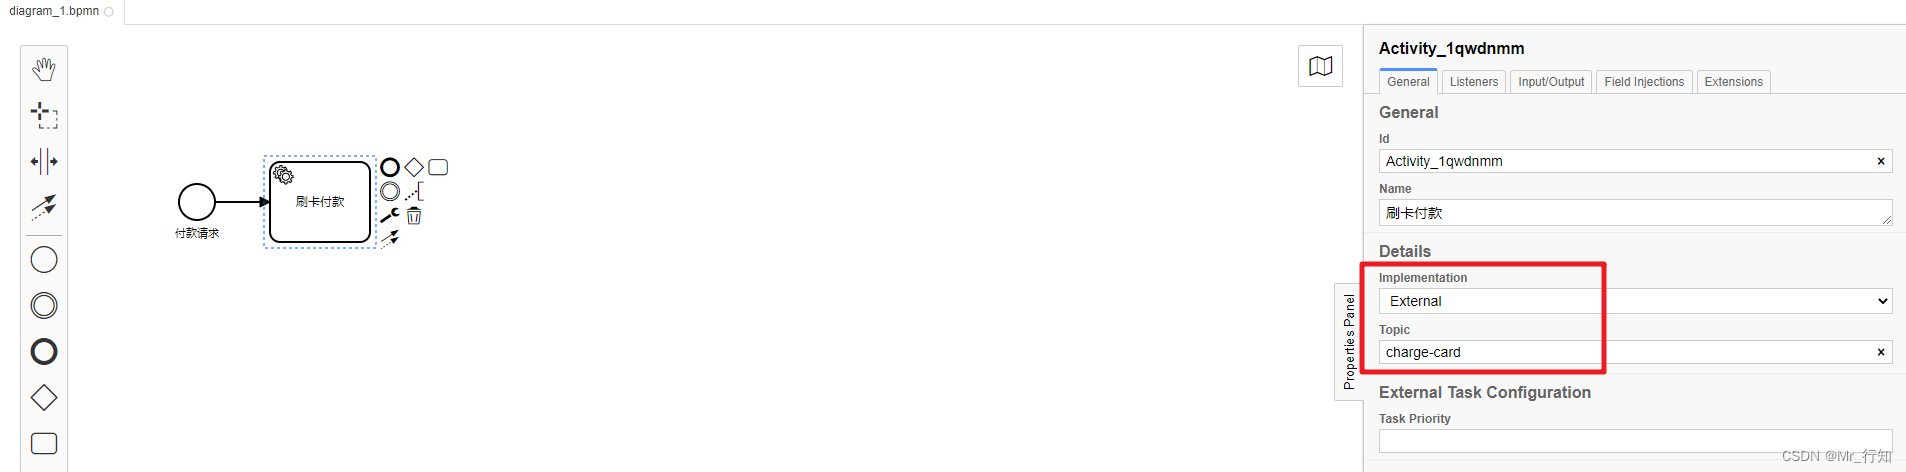Pick the start event circle in the palette
The width and height of the screenshot is (1906, 472).
pyautogui.click(x=44, y=260)
